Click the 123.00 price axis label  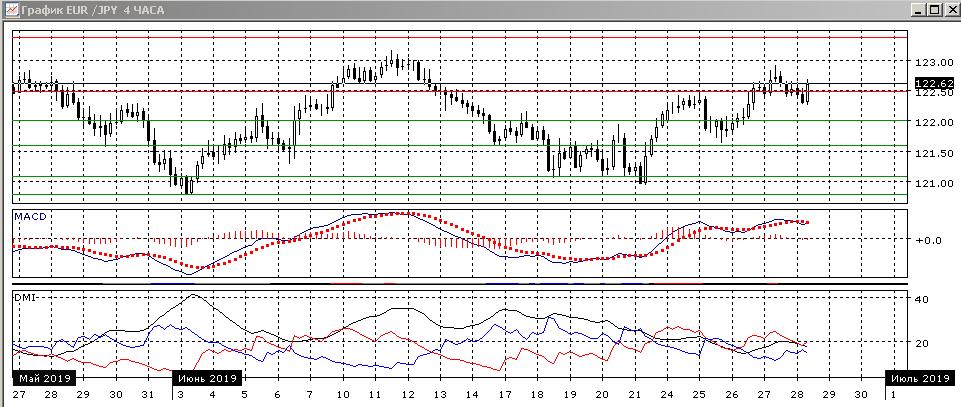(x=933, y=62)
